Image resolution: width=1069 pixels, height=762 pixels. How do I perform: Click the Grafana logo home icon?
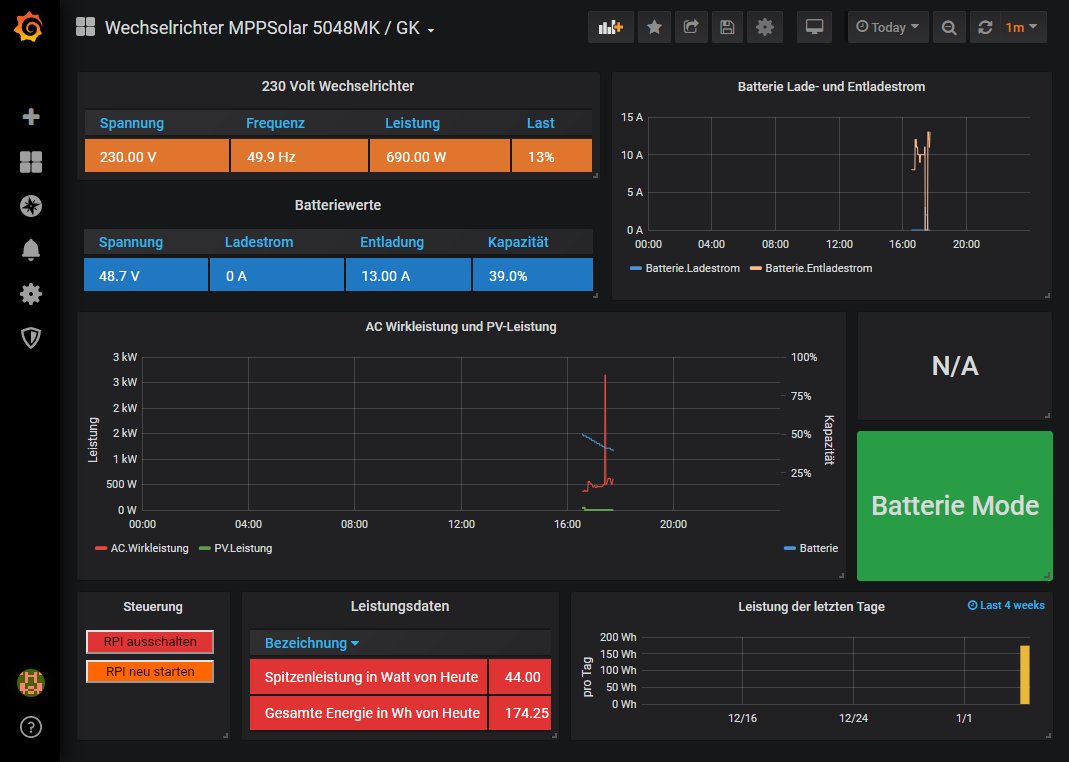click(30, 28)
